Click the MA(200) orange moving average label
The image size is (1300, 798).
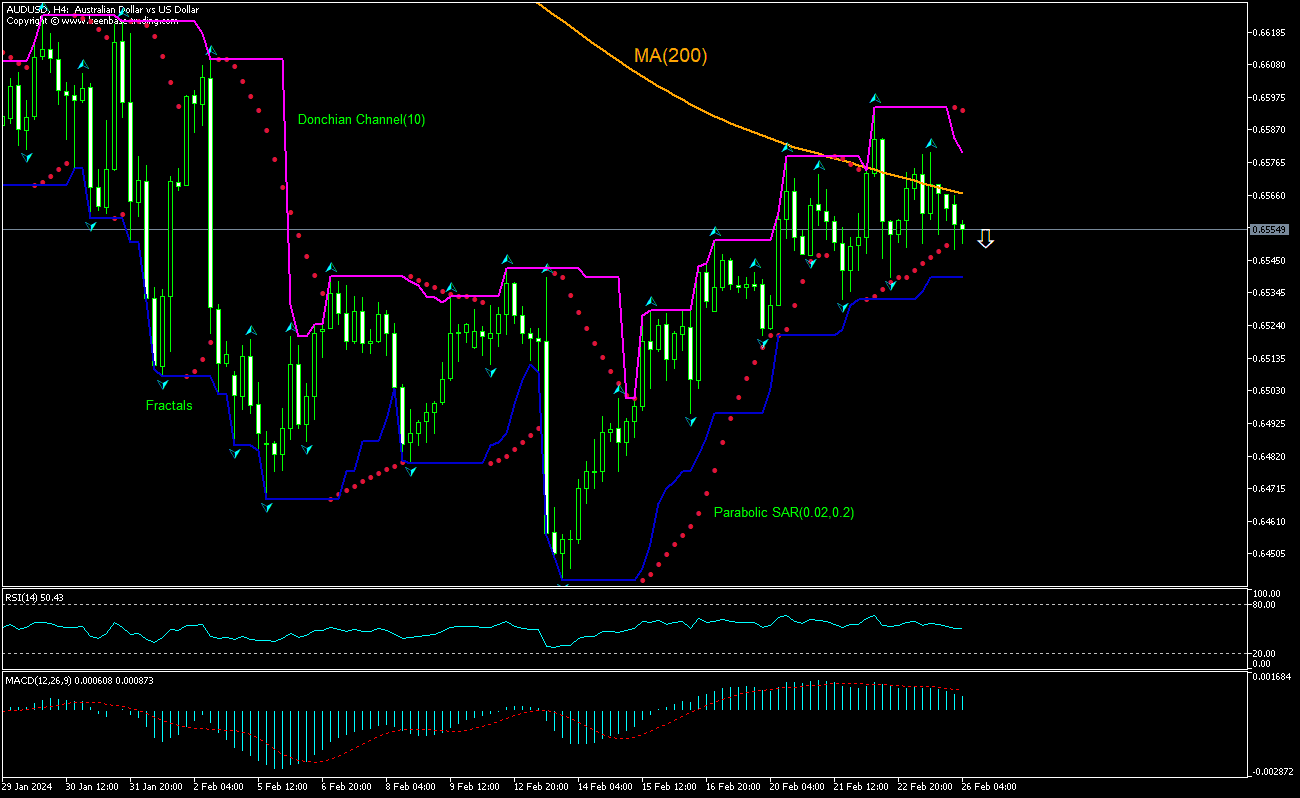coord(671,57)
